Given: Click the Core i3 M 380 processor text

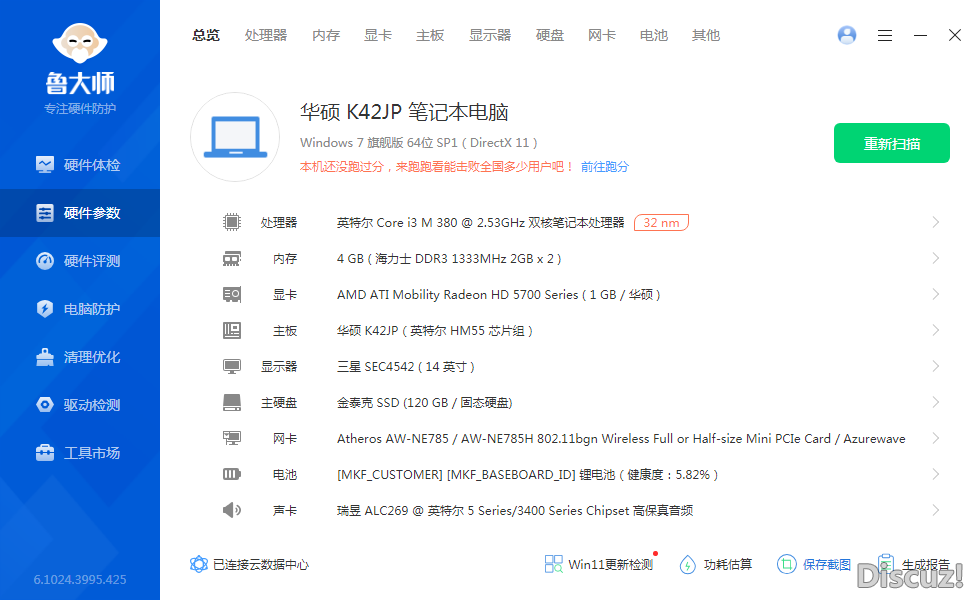Looking at the screenshot, I should point(480,222).
